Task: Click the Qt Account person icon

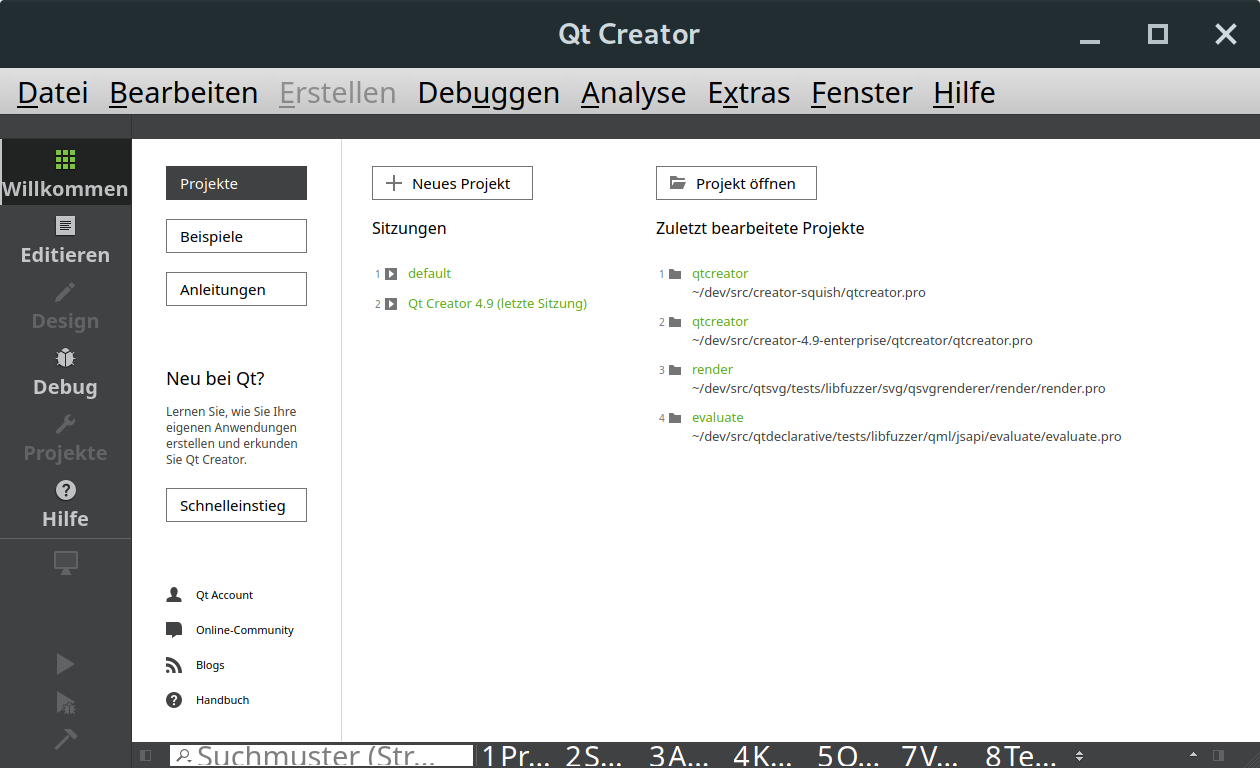Action: pos(174,595)
